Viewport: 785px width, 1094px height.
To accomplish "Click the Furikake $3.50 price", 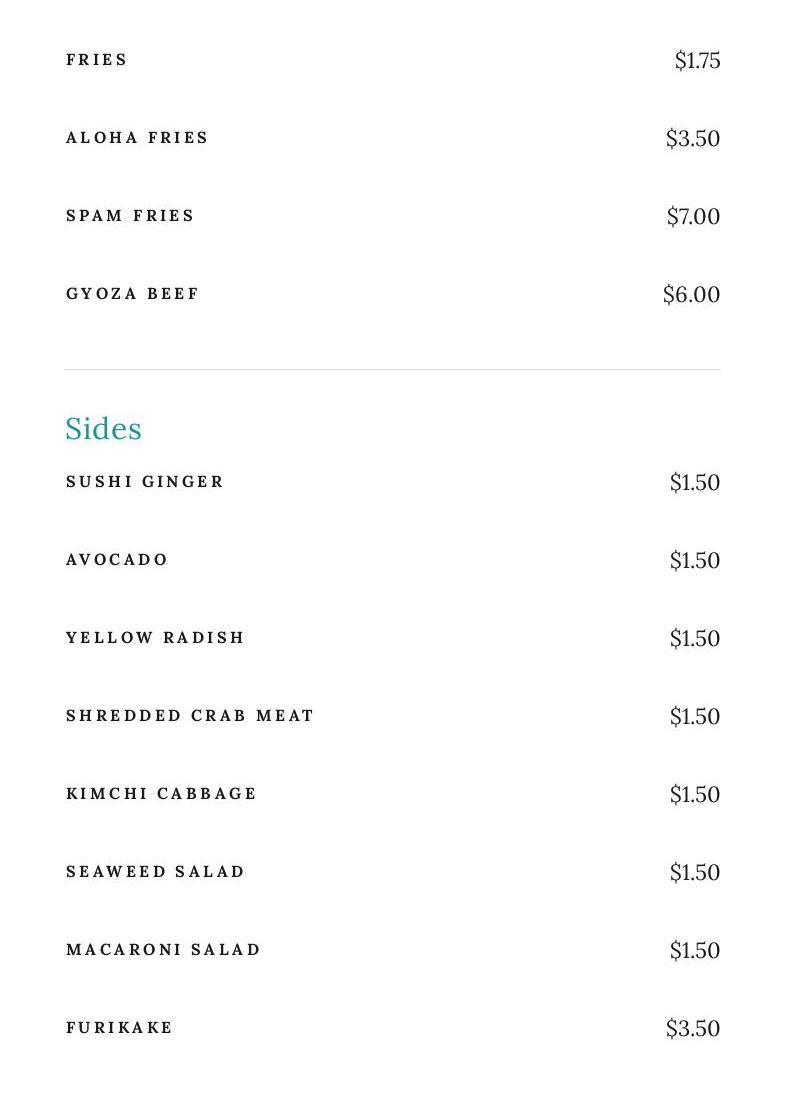I will coord(693,1029).
